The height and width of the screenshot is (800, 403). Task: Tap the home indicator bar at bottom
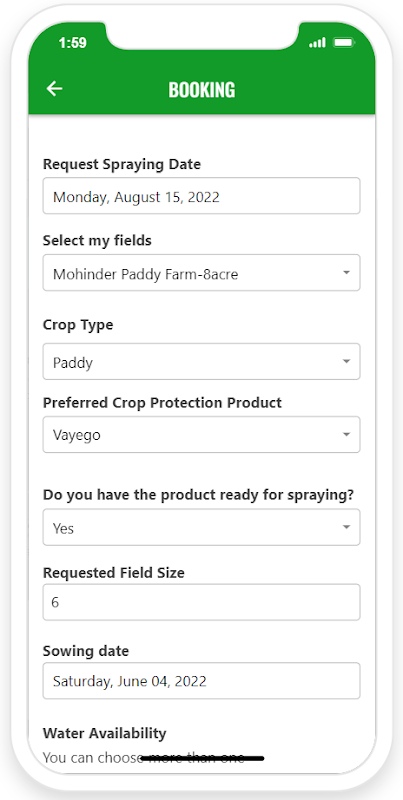202,759
